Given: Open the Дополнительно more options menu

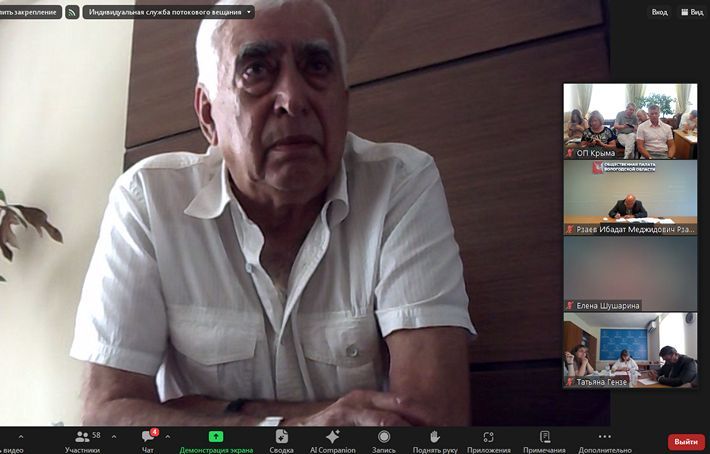Looking at the screenshot, I should 604,441.
